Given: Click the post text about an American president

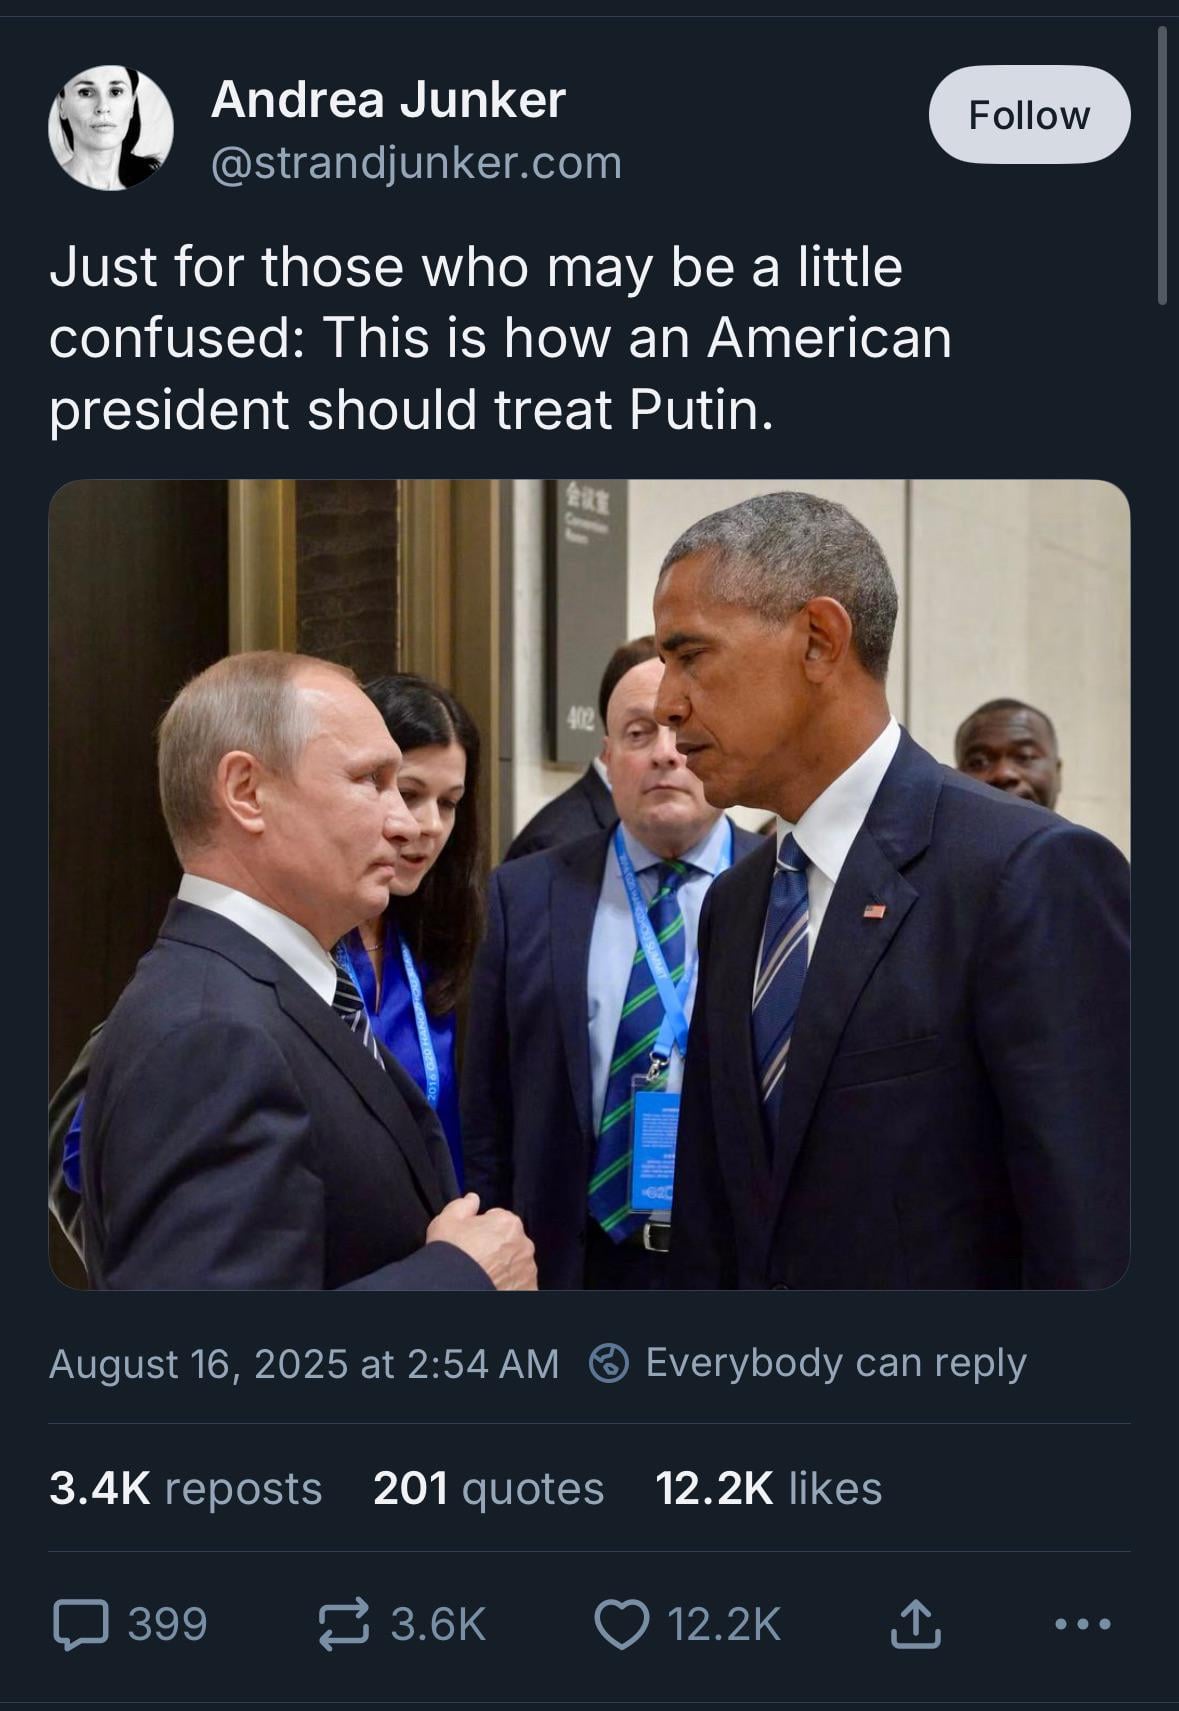Looking at the screenshot, I should [x=500, y=338].
